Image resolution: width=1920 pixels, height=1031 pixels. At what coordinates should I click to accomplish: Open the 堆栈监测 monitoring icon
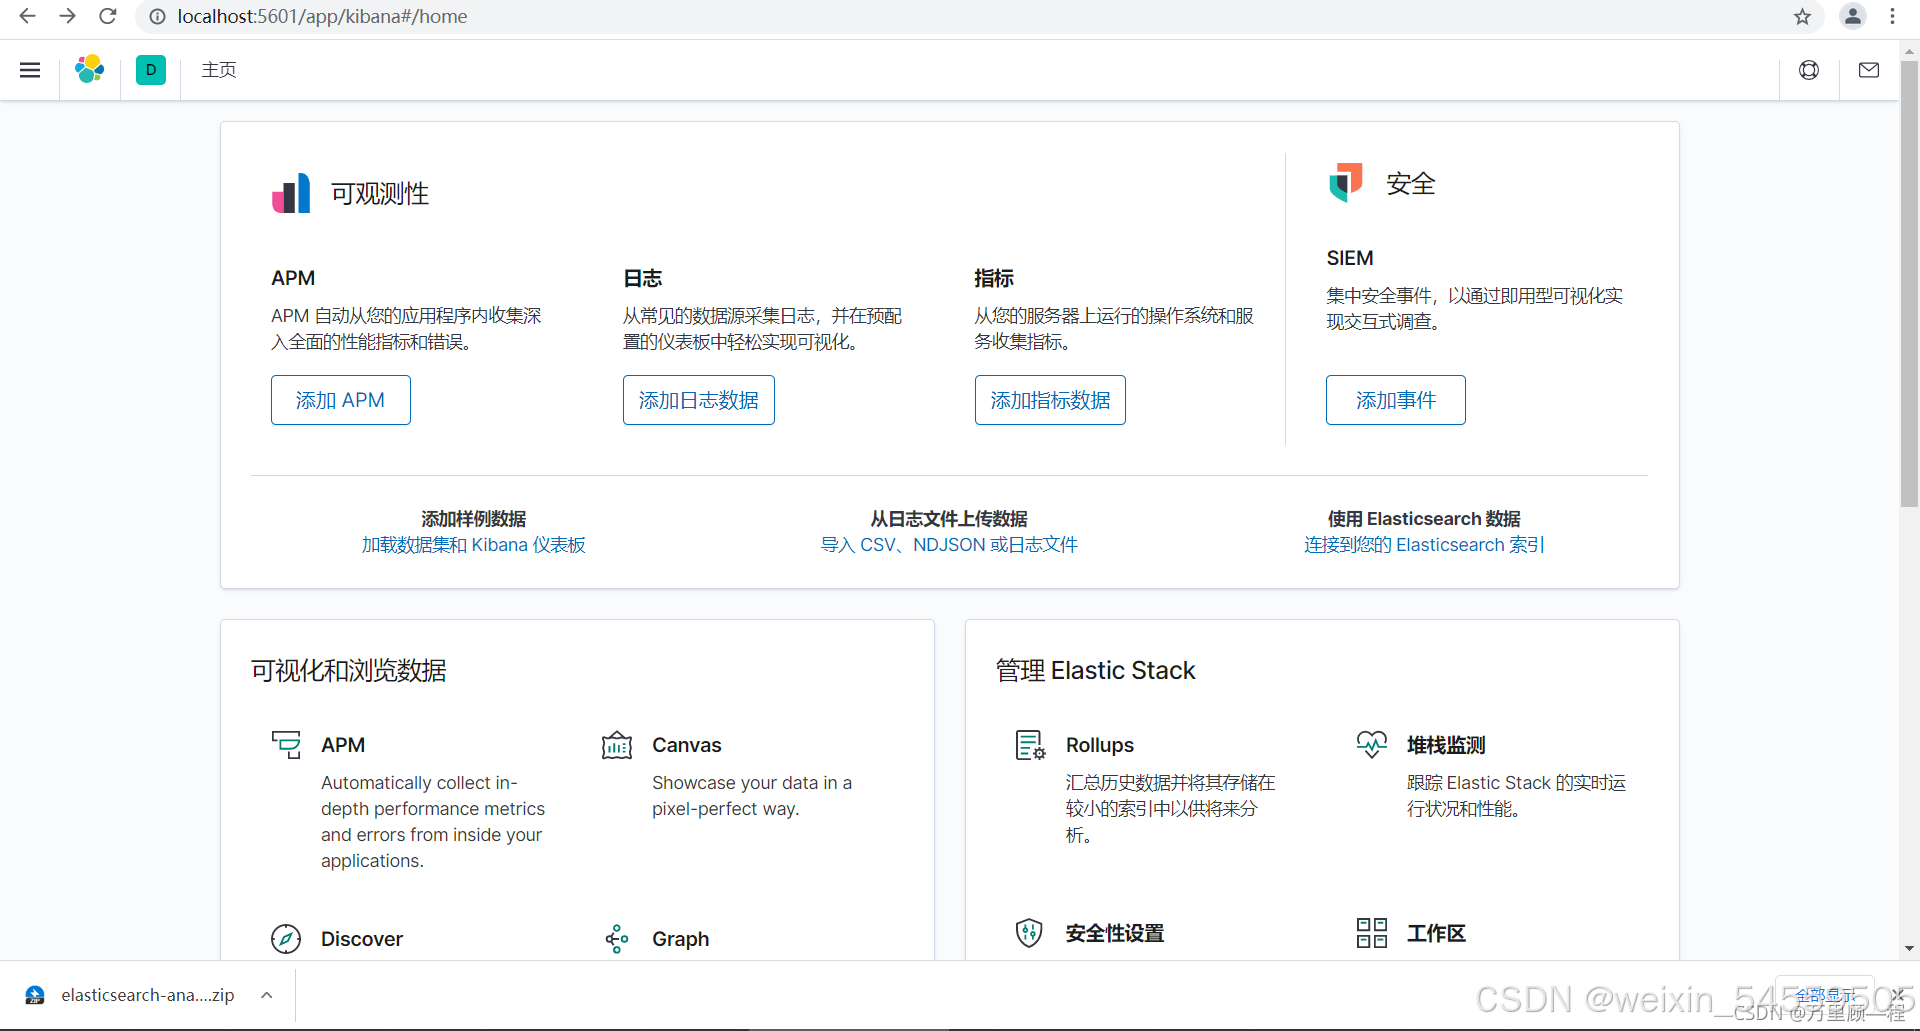pyautogui.click(x=1372, y=744)
